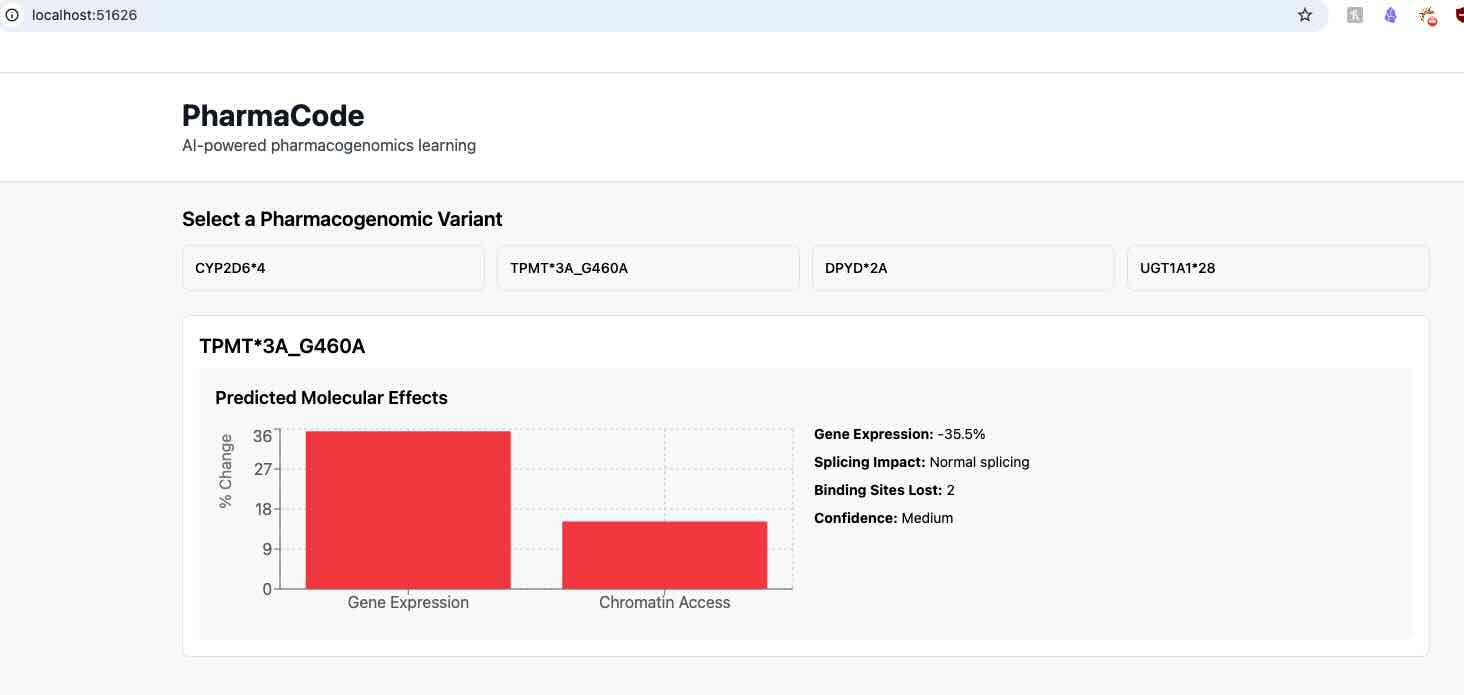Open the purple crystal extension icon

[1391, 15]
